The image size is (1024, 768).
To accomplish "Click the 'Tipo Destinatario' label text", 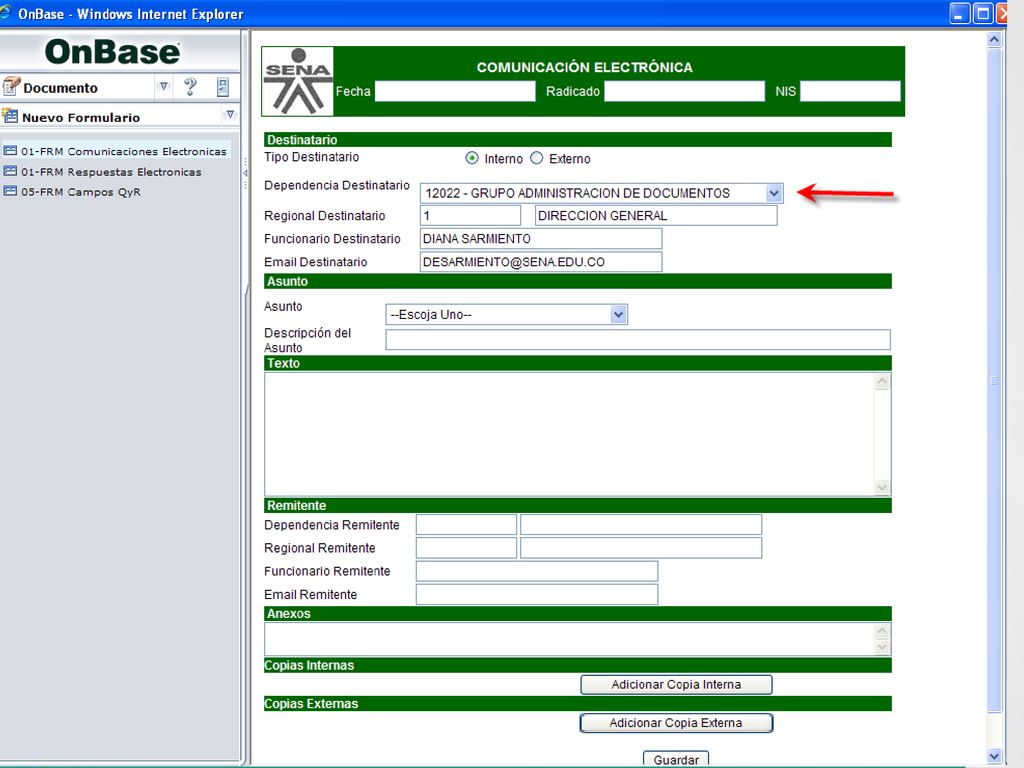I will tap(312, 157).
